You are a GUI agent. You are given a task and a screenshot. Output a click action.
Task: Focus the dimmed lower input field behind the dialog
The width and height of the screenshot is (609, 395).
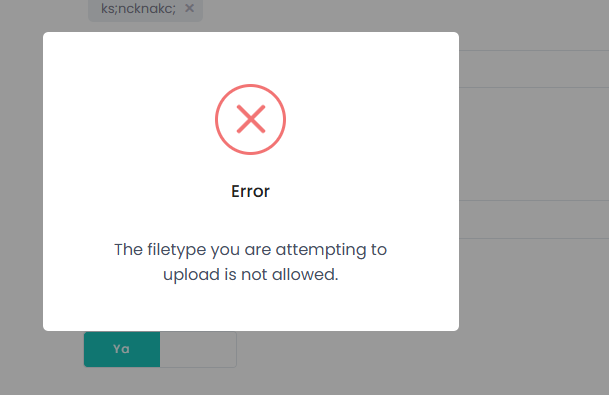point(534,219)
